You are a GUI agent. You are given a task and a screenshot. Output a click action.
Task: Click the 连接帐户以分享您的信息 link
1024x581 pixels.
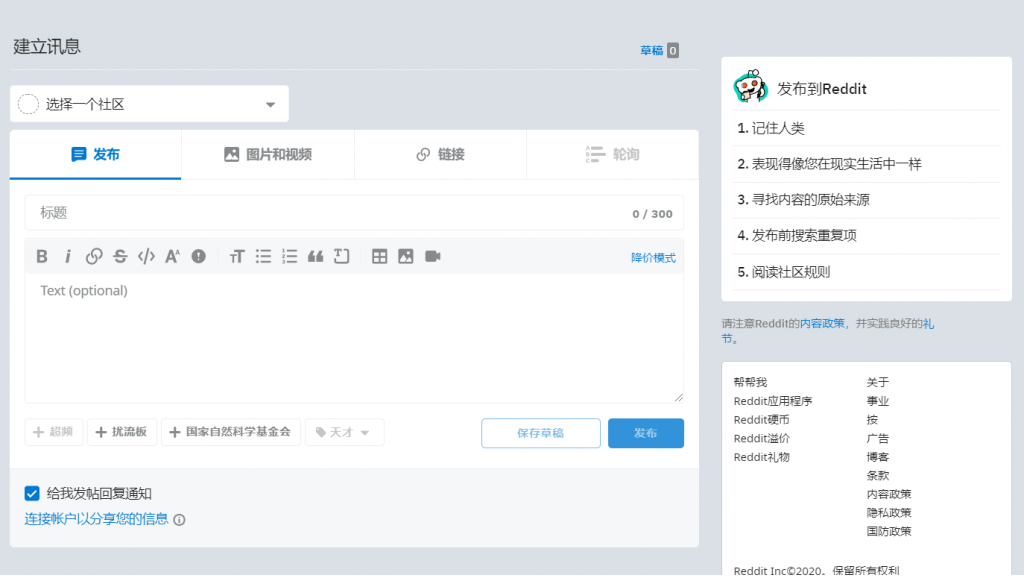[97, 519]
